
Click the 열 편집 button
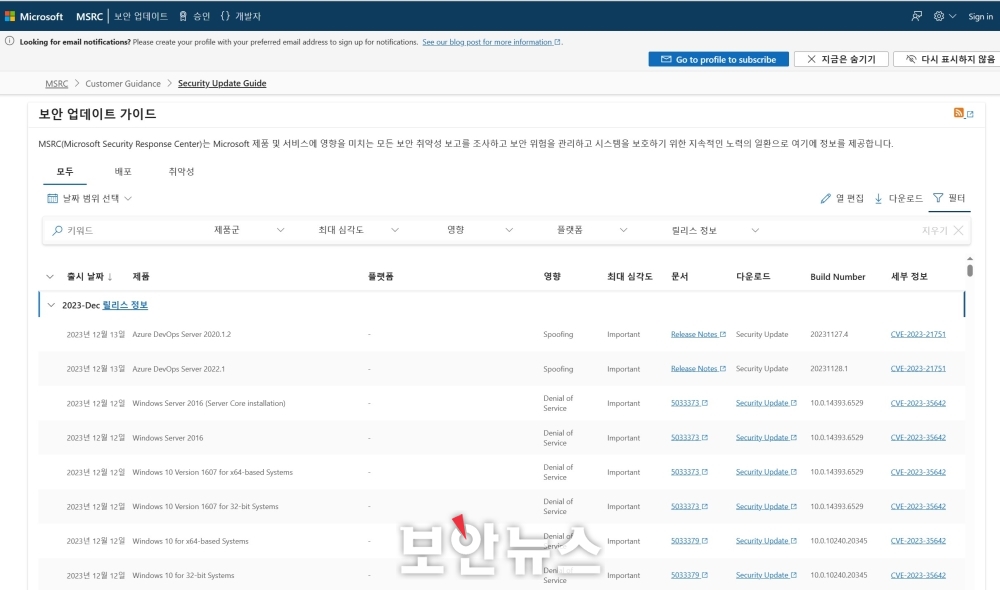click(842, 198)
